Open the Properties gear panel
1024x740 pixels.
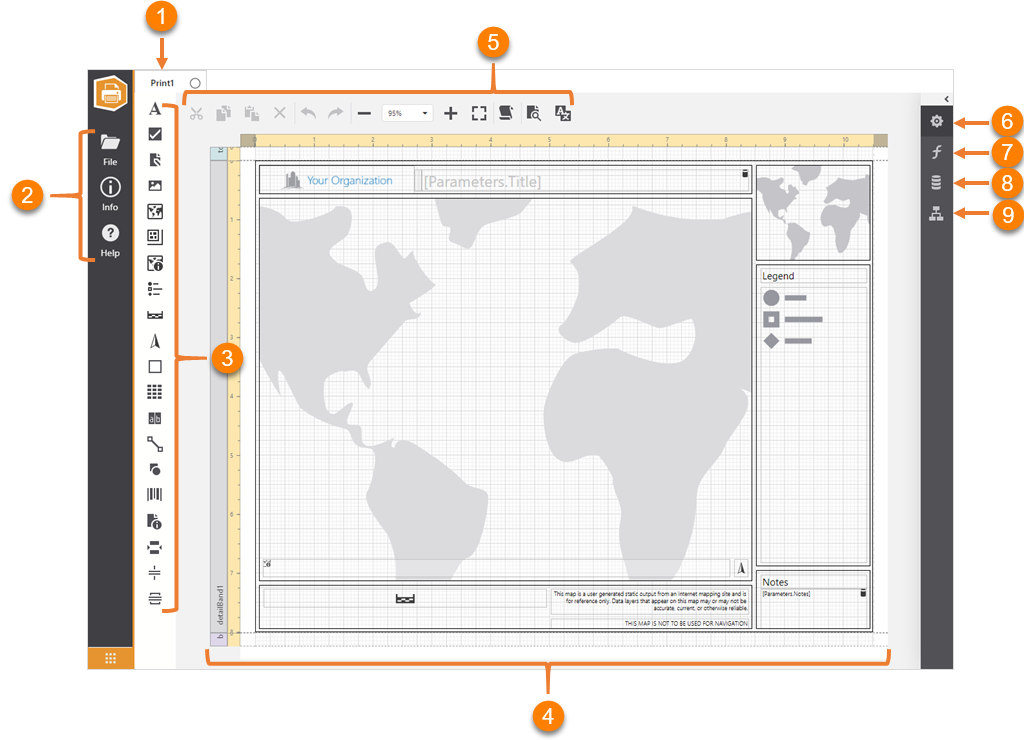[934, 120]
